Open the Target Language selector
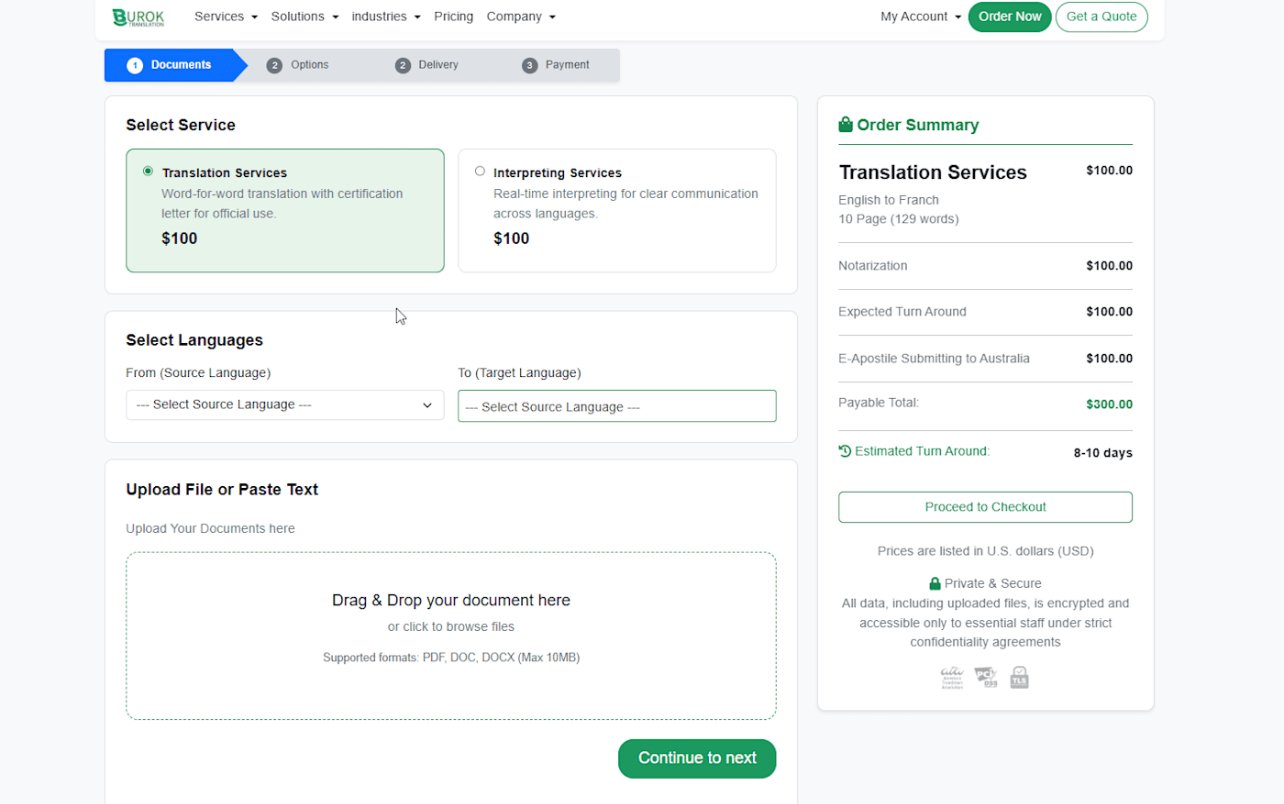Image resolution: width=1284 pixels, height=804 pixels. click(x=616, y=406)
